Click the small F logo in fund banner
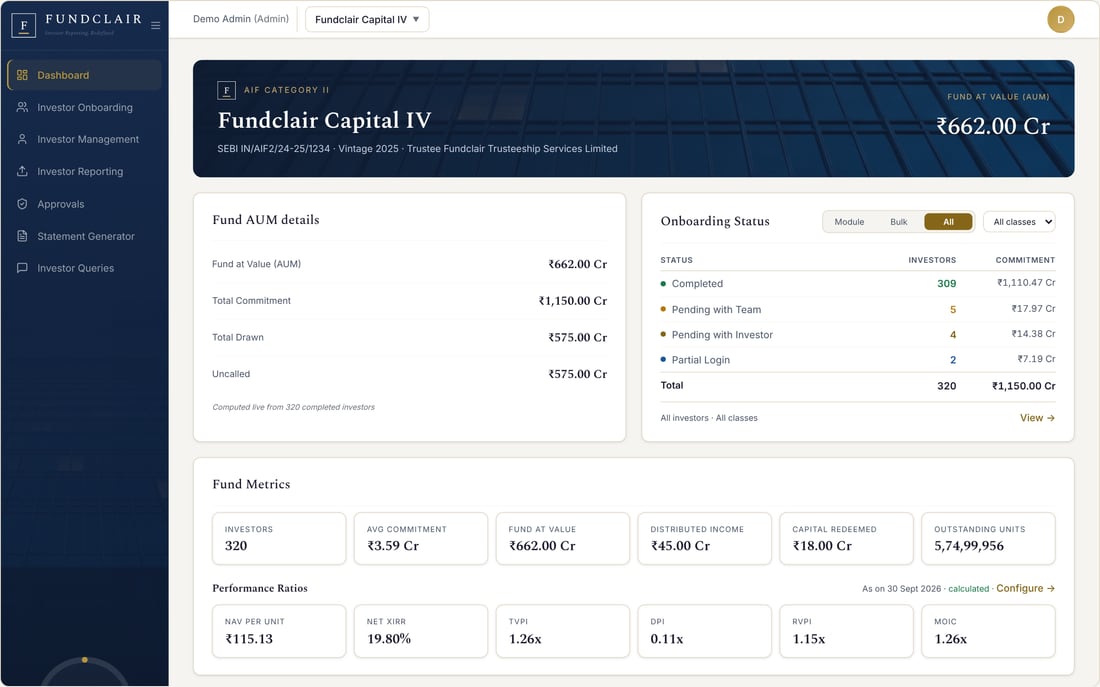This screenshot has height=687, width=1100. click(x=227, y=91)
